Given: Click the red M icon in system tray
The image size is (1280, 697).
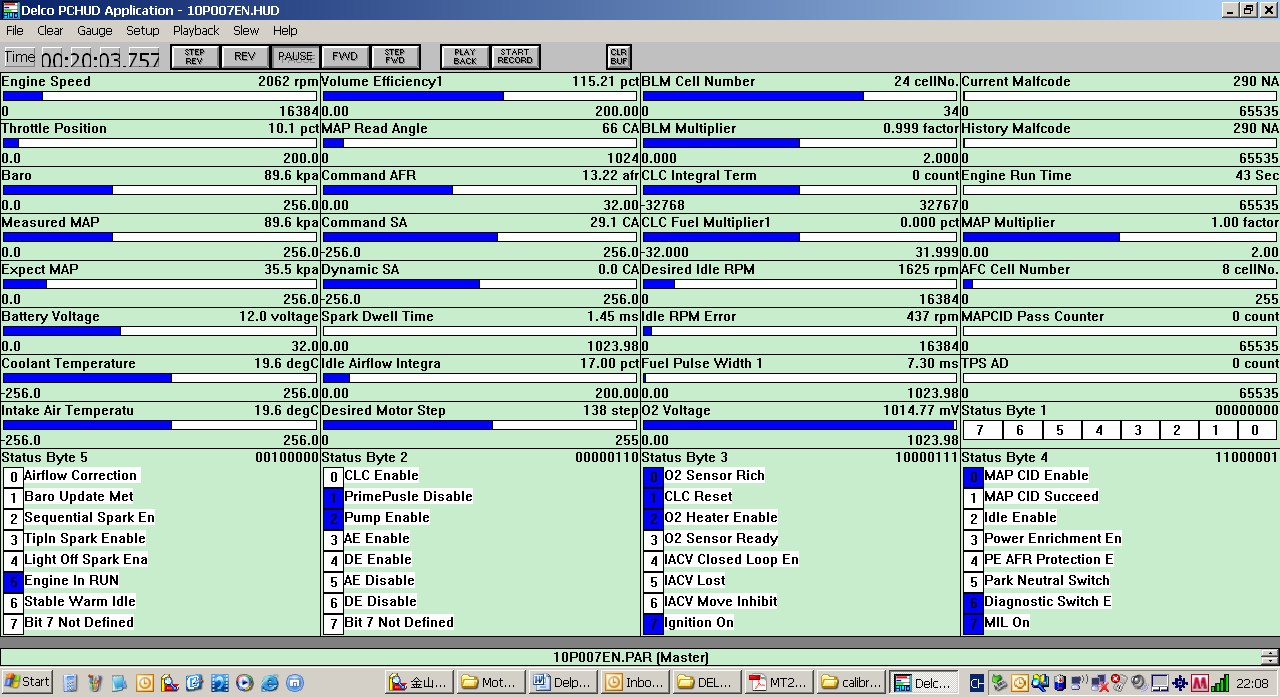Looking at the screenshot, I should click(x=1199, y=683).
